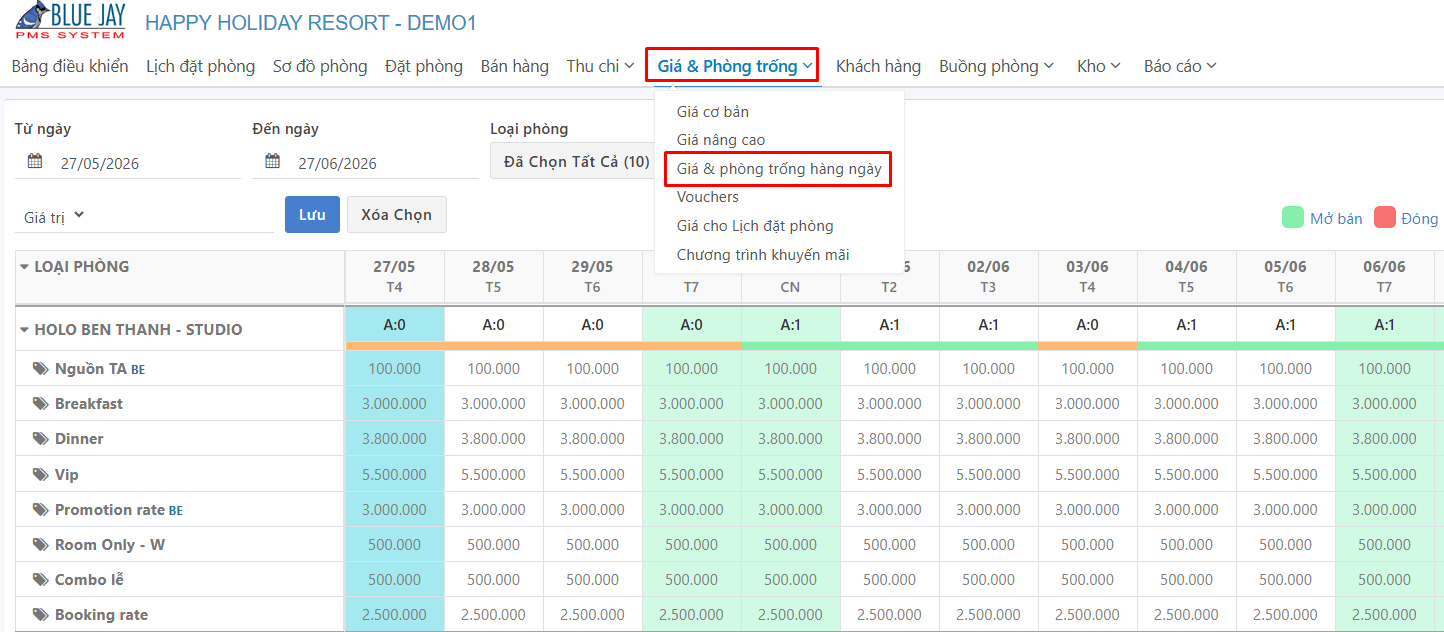
Task: Select the 29/05 T6 date column header
Action: pos(592,276)
